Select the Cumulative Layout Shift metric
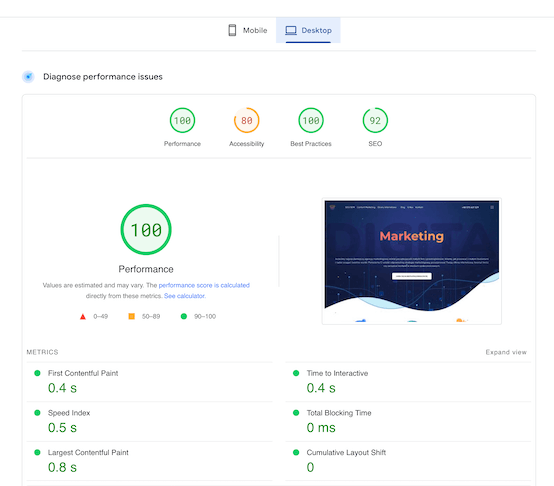 click(408, 461)
